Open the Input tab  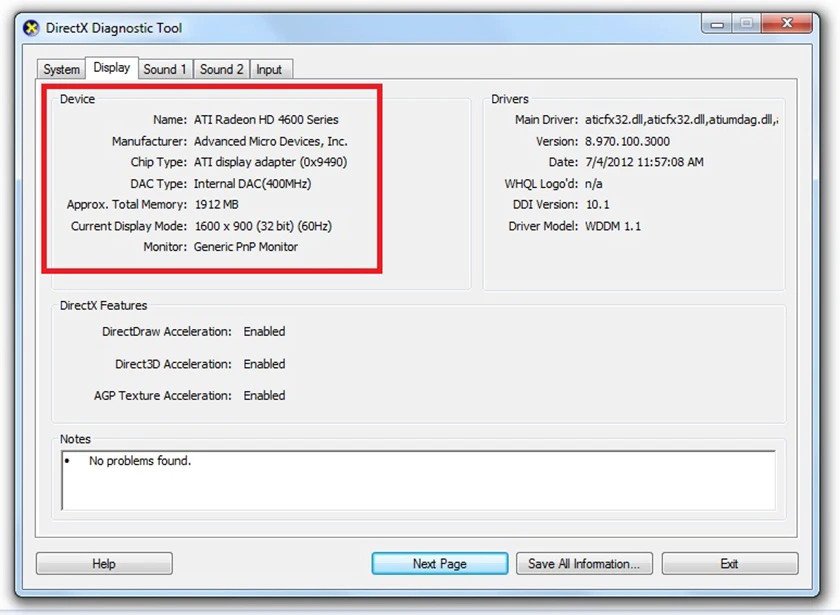(x=270, y=69)
